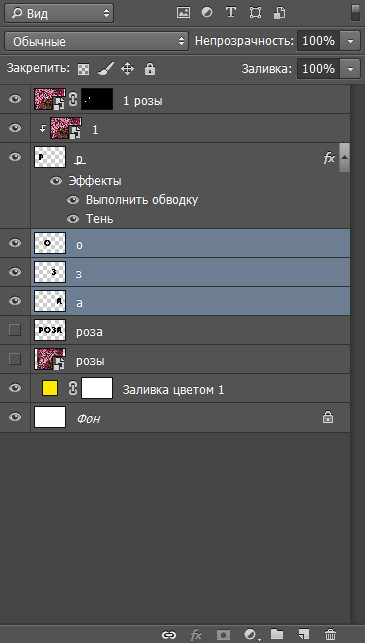
Task: Hide the clipped layer '1'
Action: coord(15,128)
